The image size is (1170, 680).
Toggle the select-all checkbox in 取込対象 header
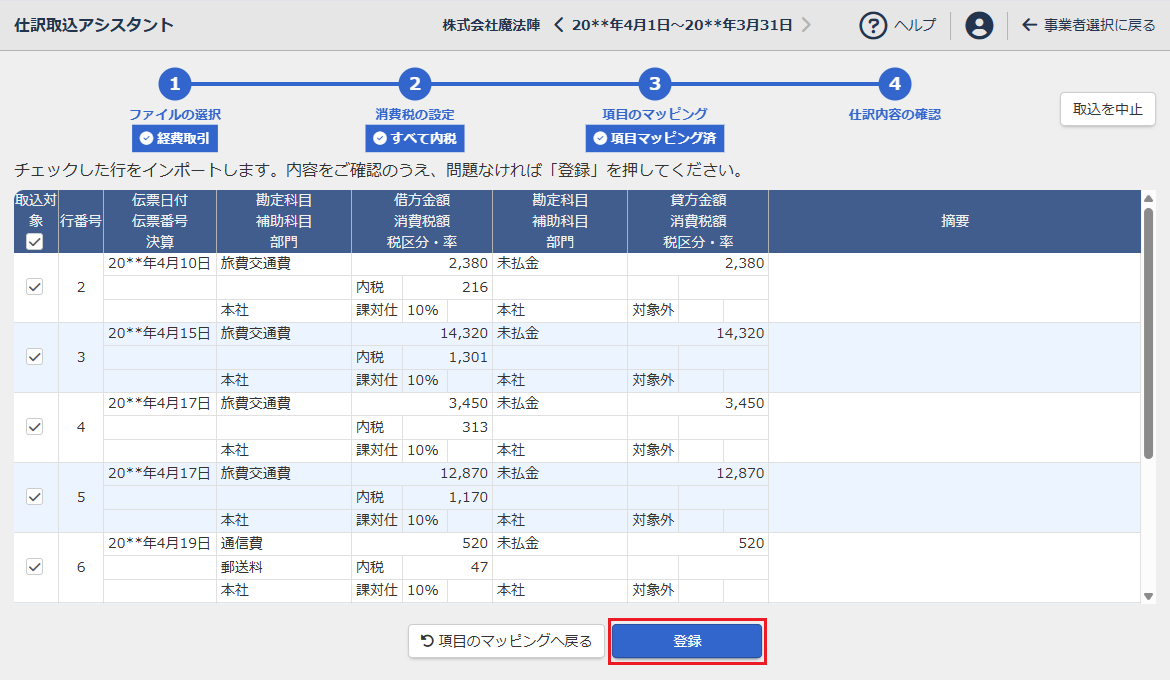point(35,242)
